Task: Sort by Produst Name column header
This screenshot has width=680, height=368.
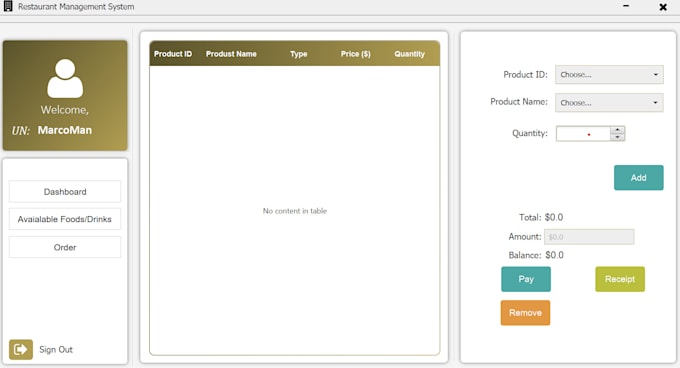Action: pyautogui.click(x=231, y=54)
